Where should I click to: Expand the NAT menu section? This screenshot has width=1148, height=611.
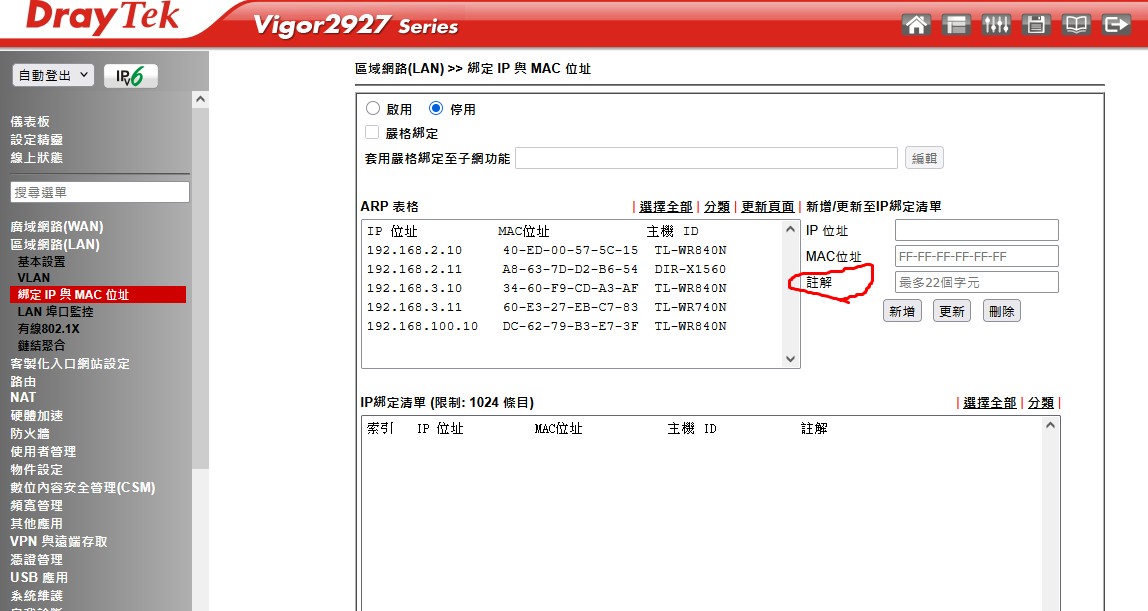[x=23, y=398]
